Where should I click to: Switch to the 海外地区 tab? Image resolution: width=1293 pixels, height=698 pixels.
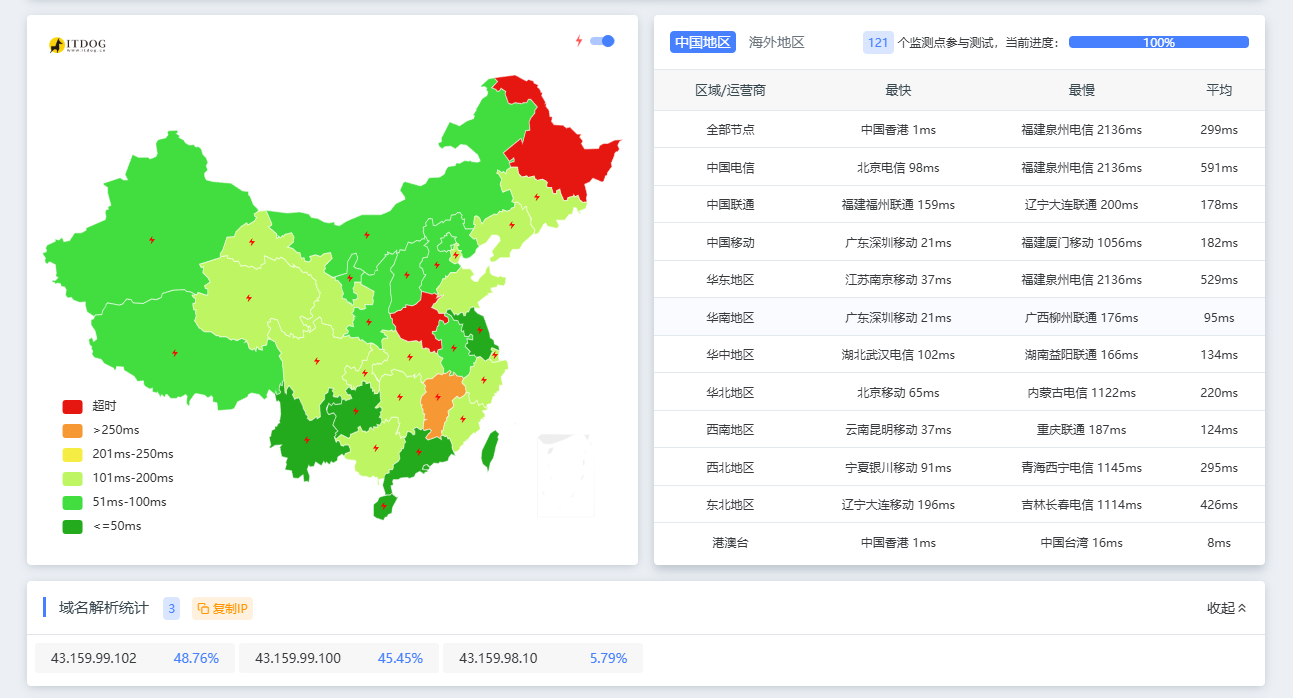coord(776,42)
